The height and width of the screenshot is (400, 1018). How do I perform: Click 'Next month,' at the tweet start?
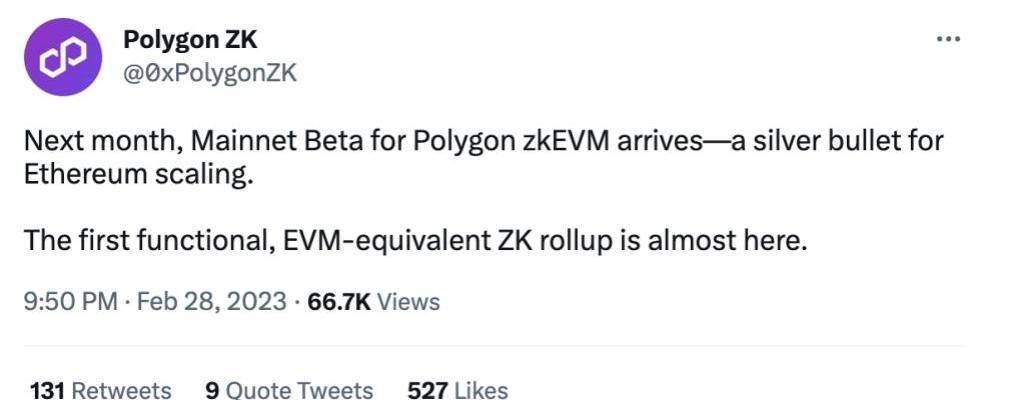point(104,141)
